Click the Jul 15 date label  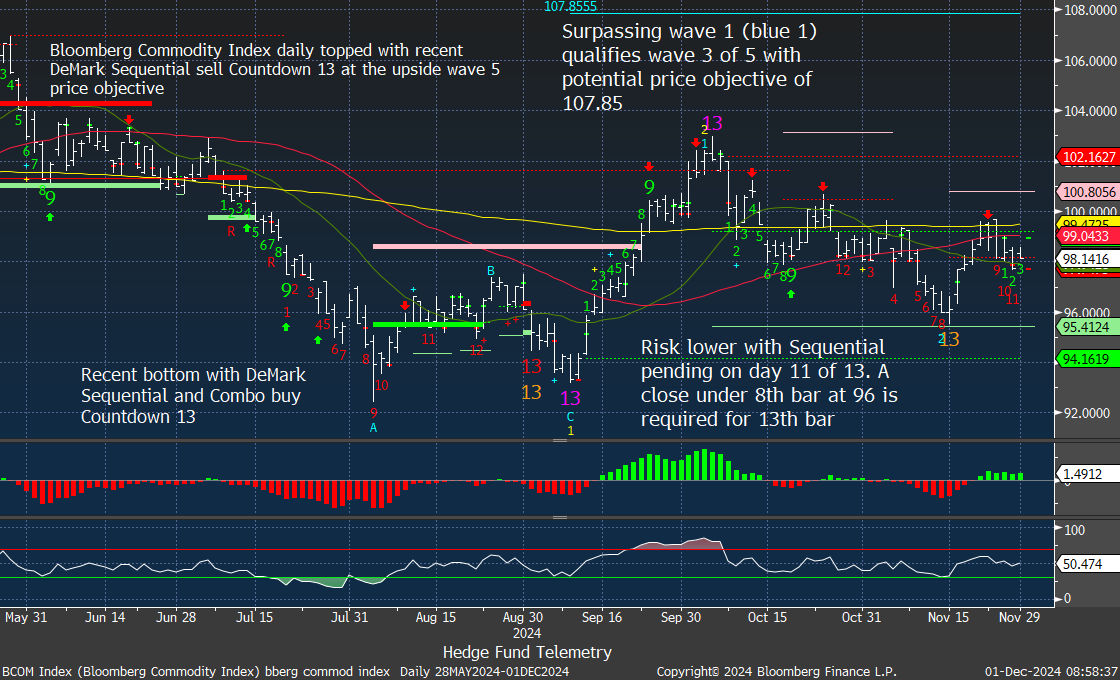(x=256, y=616)
